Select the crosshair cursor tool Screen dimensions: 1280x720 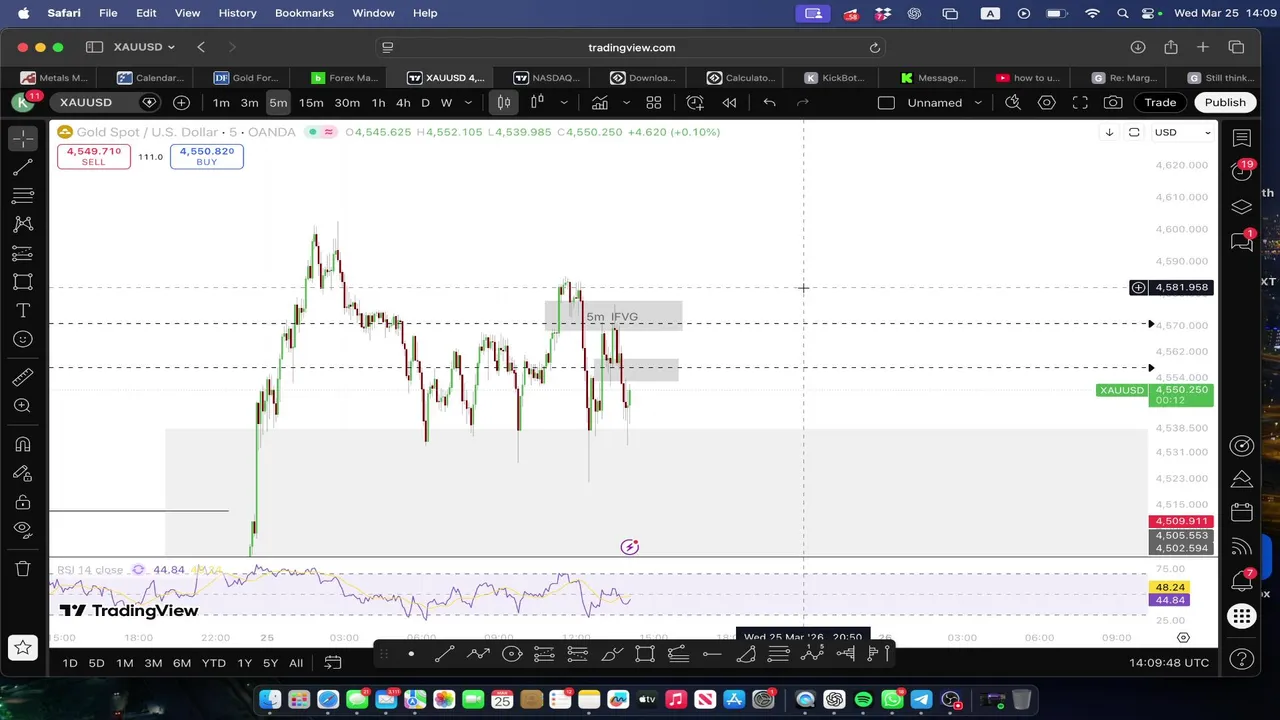point(23,138)
